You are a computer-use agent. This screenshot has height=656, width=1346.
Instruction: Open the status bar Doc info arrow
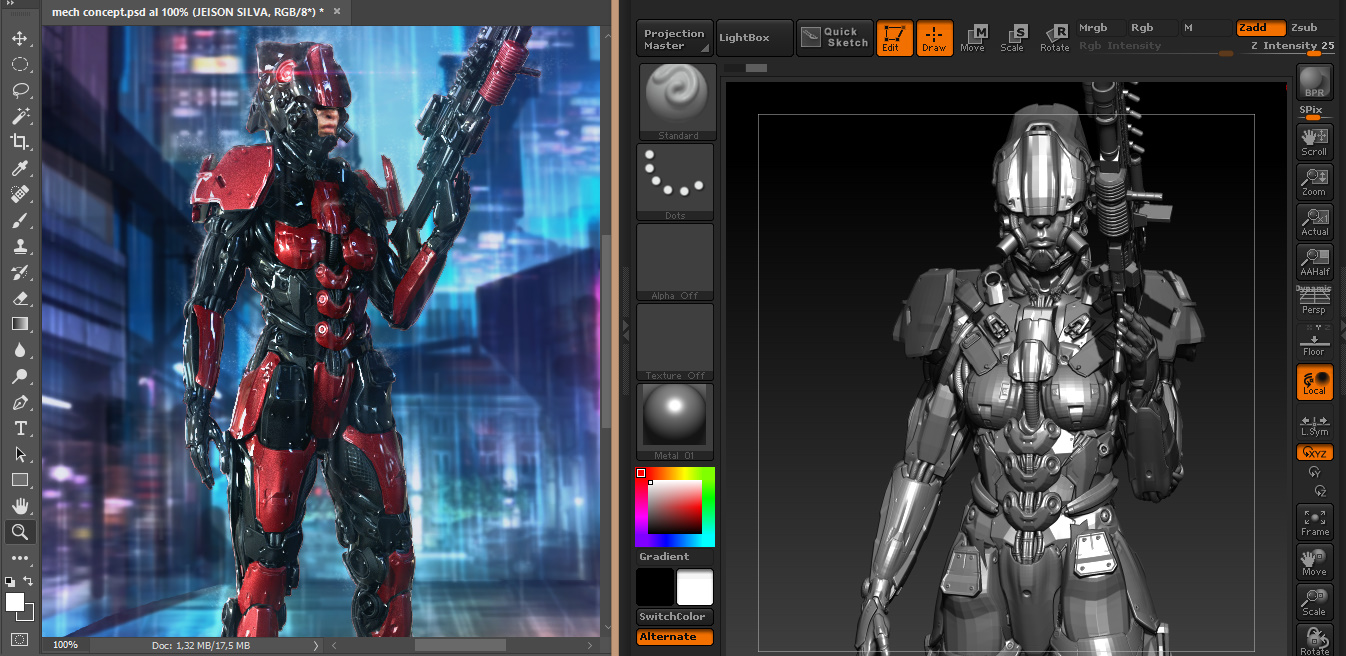click(316, 646)
